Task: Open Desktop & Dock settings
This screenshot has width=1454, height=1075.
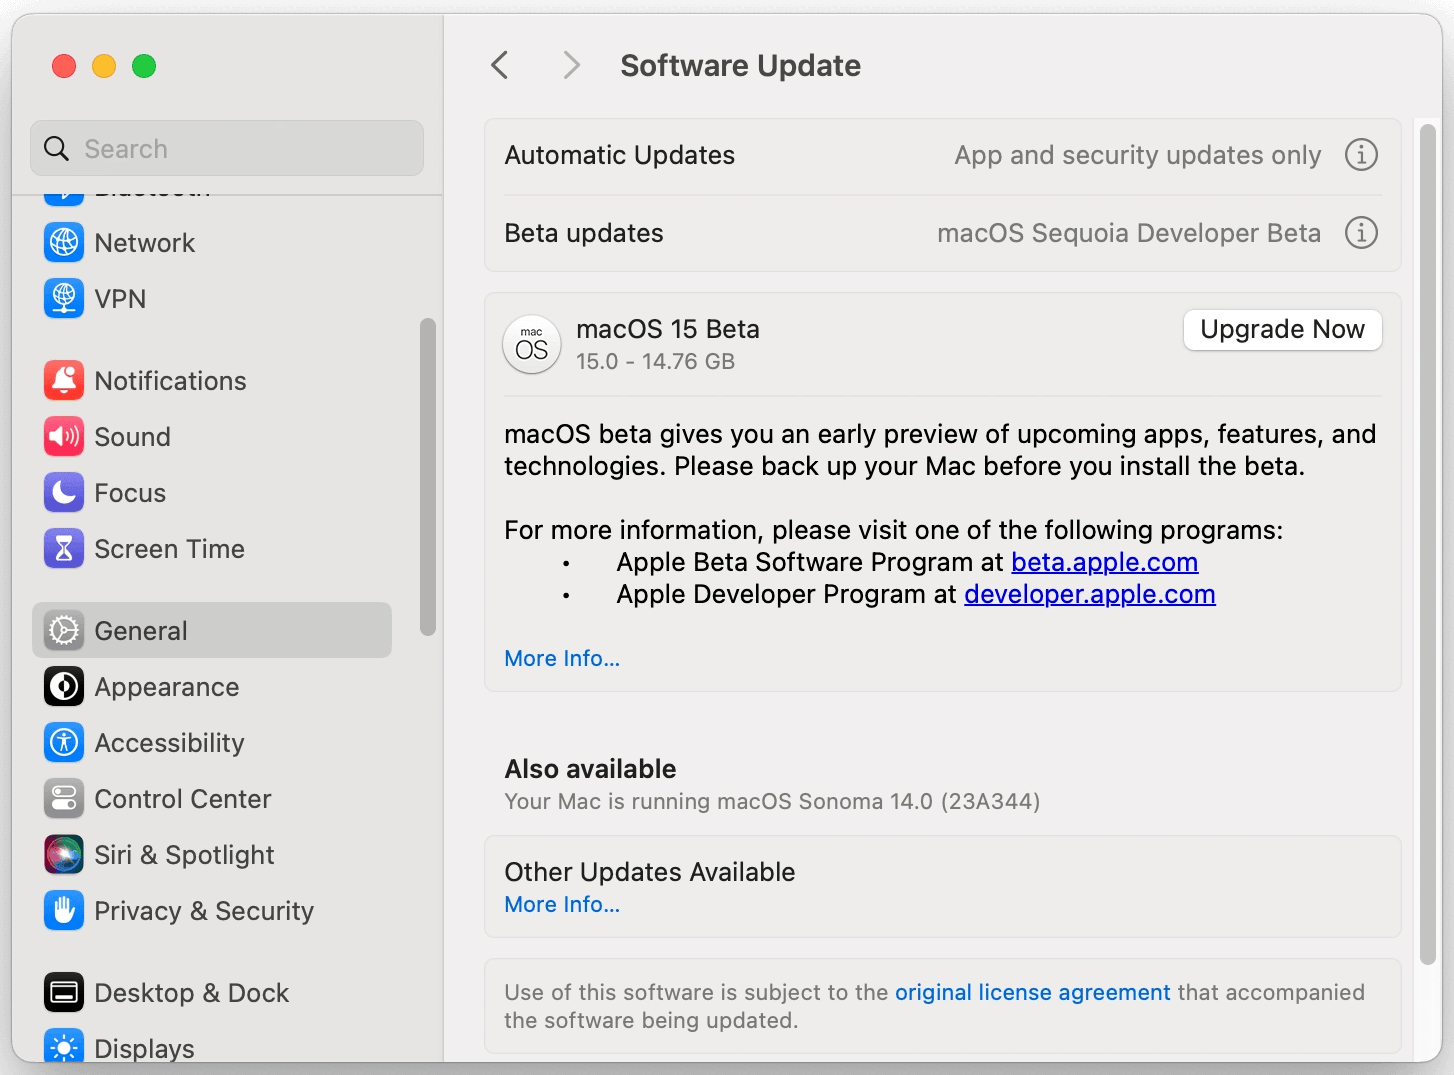Action: click(212, 992)
